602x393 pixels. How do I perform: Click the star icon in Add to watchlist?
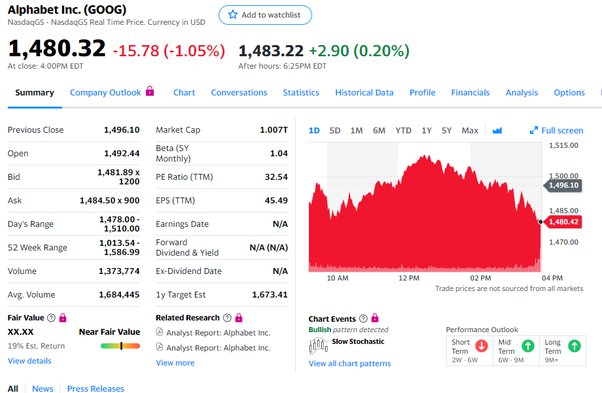[233, 15]
